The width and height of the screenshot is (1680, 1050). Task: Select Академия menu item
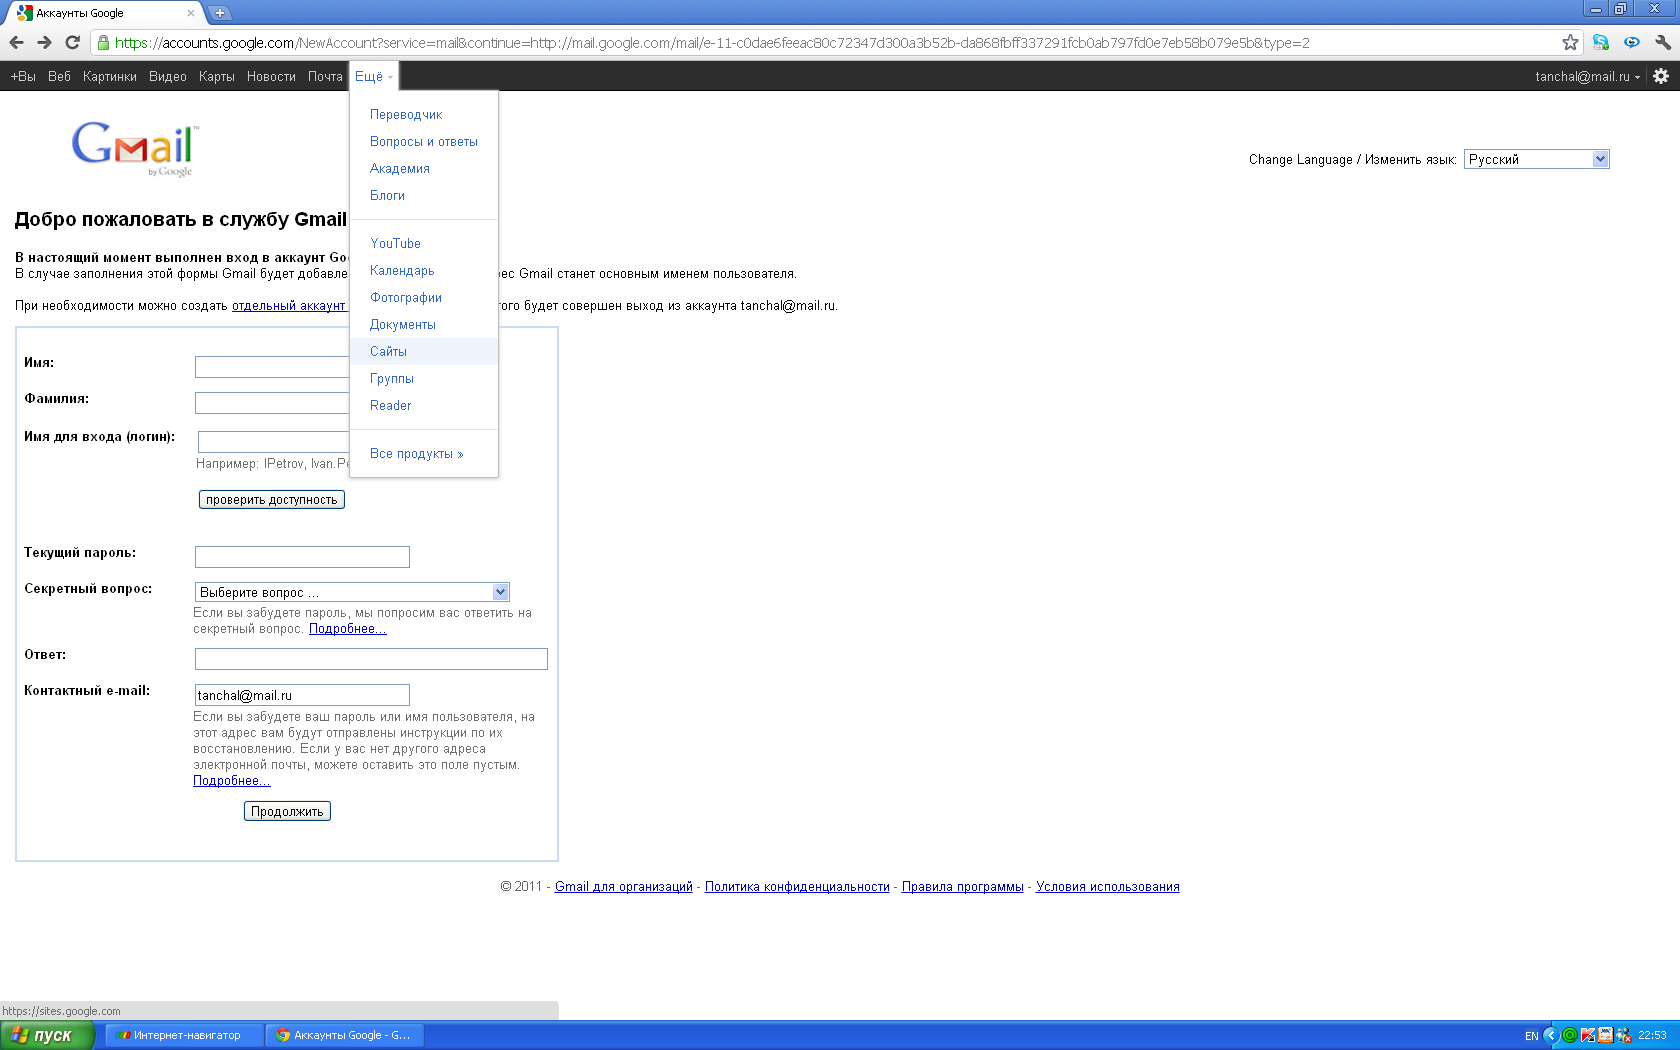coord(424,169)
